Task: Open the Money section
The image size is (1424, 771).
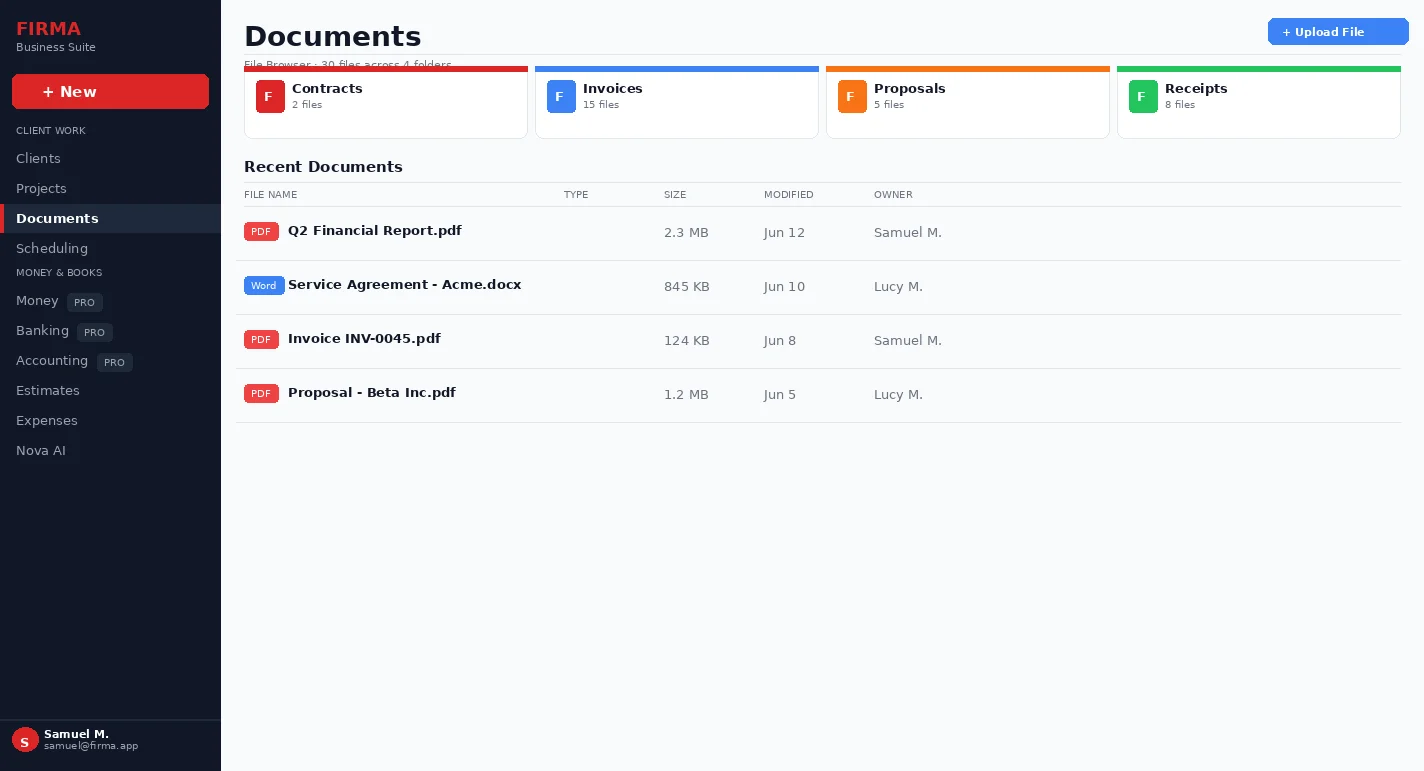Action: point(37,301)
